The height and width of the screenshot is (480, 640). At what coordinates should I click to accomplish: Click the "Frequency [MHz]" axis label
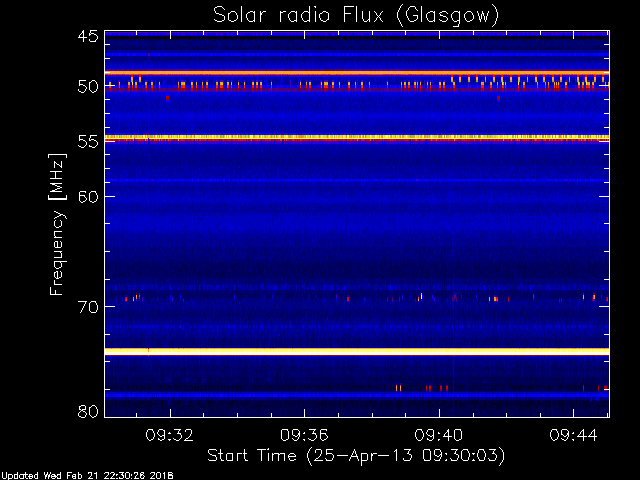(57, 224)
